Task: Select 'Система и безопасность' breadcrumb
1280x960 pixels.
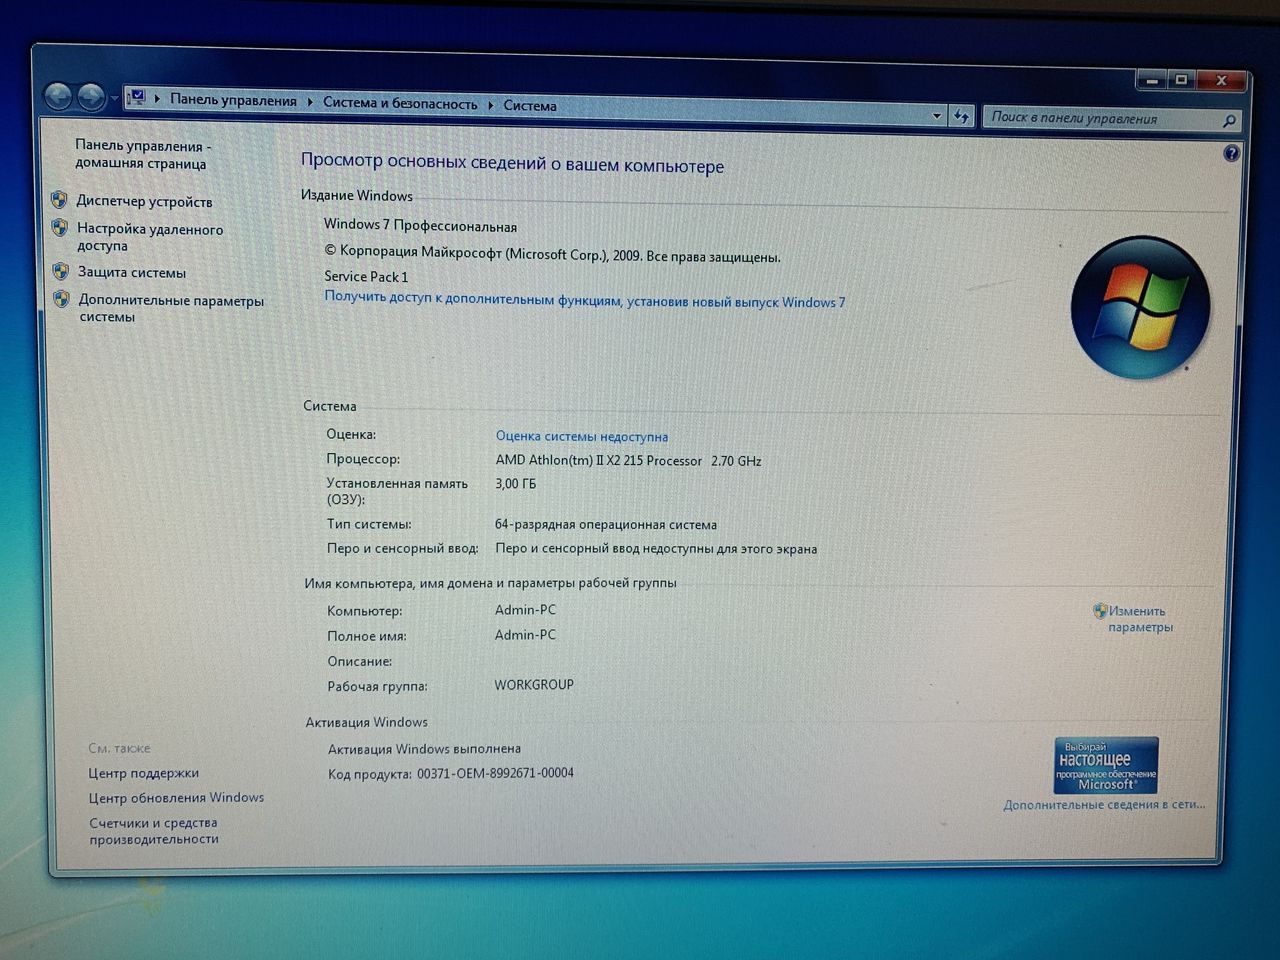Action: tap(400, 103)
